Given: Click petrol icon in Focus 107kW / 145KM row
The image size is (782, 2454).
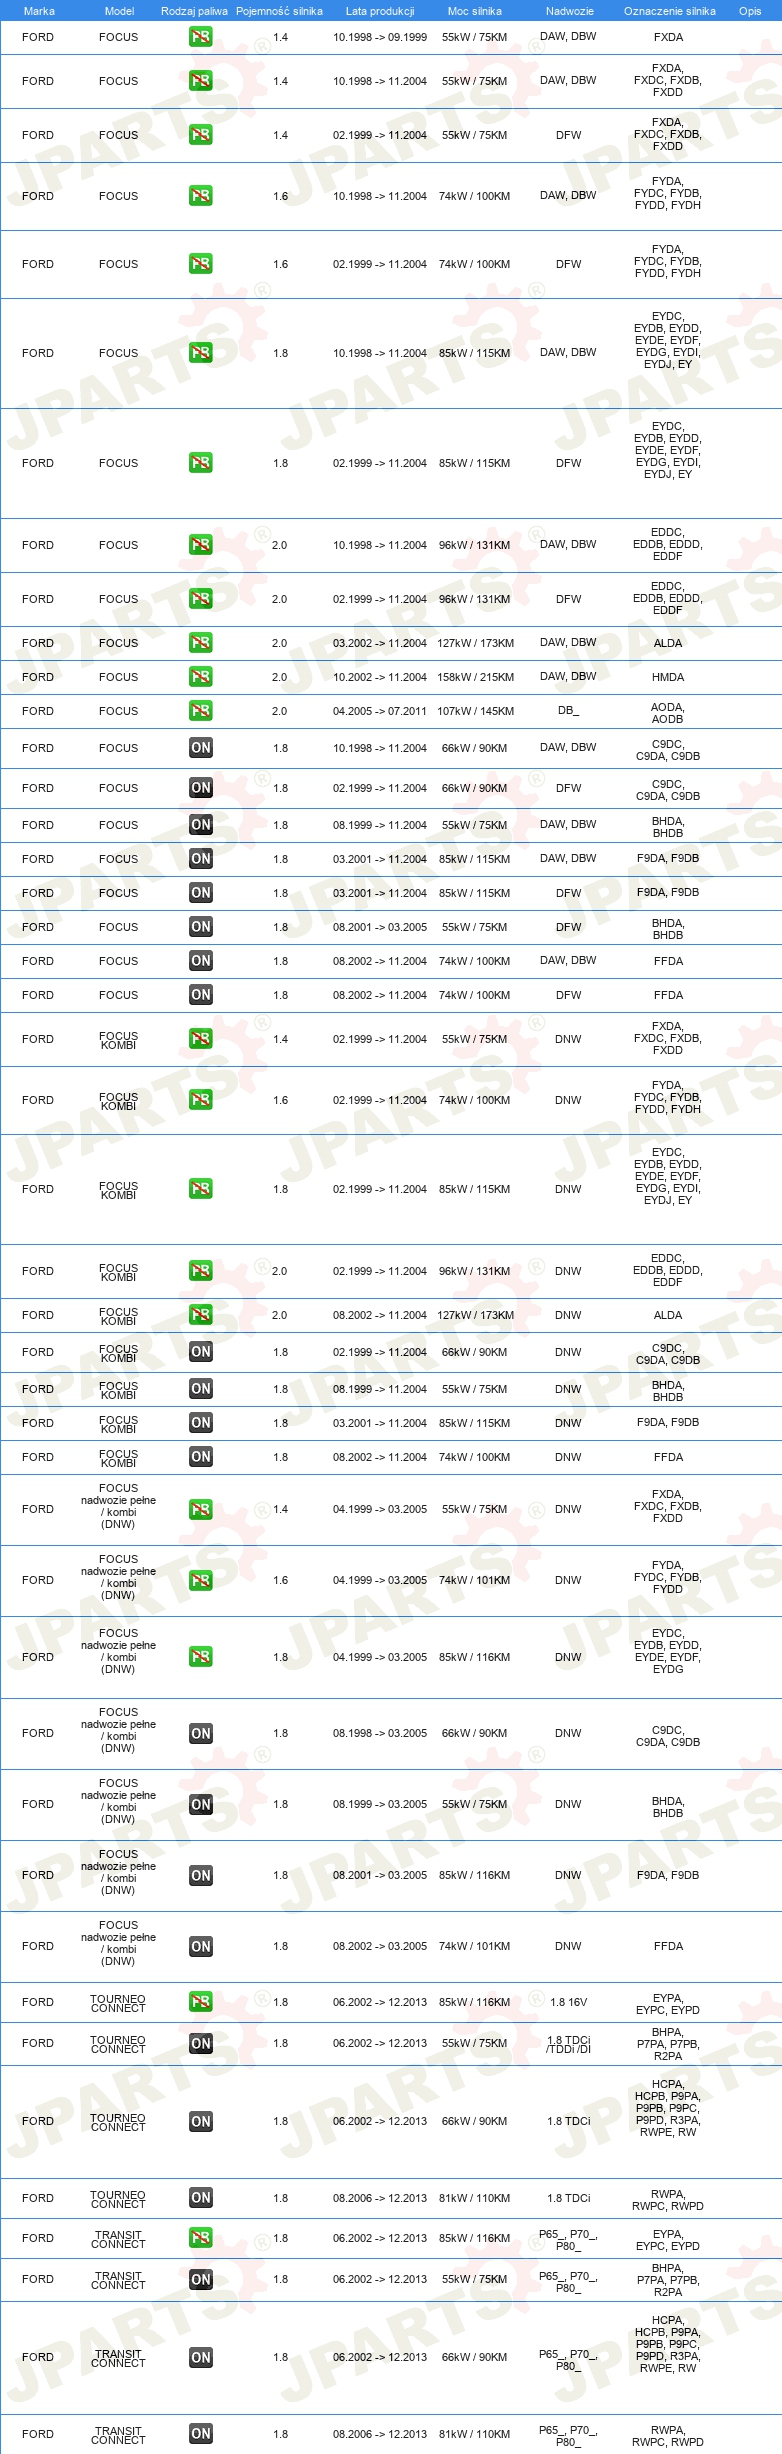Looking at the screenshot, I should coord(200,711).
